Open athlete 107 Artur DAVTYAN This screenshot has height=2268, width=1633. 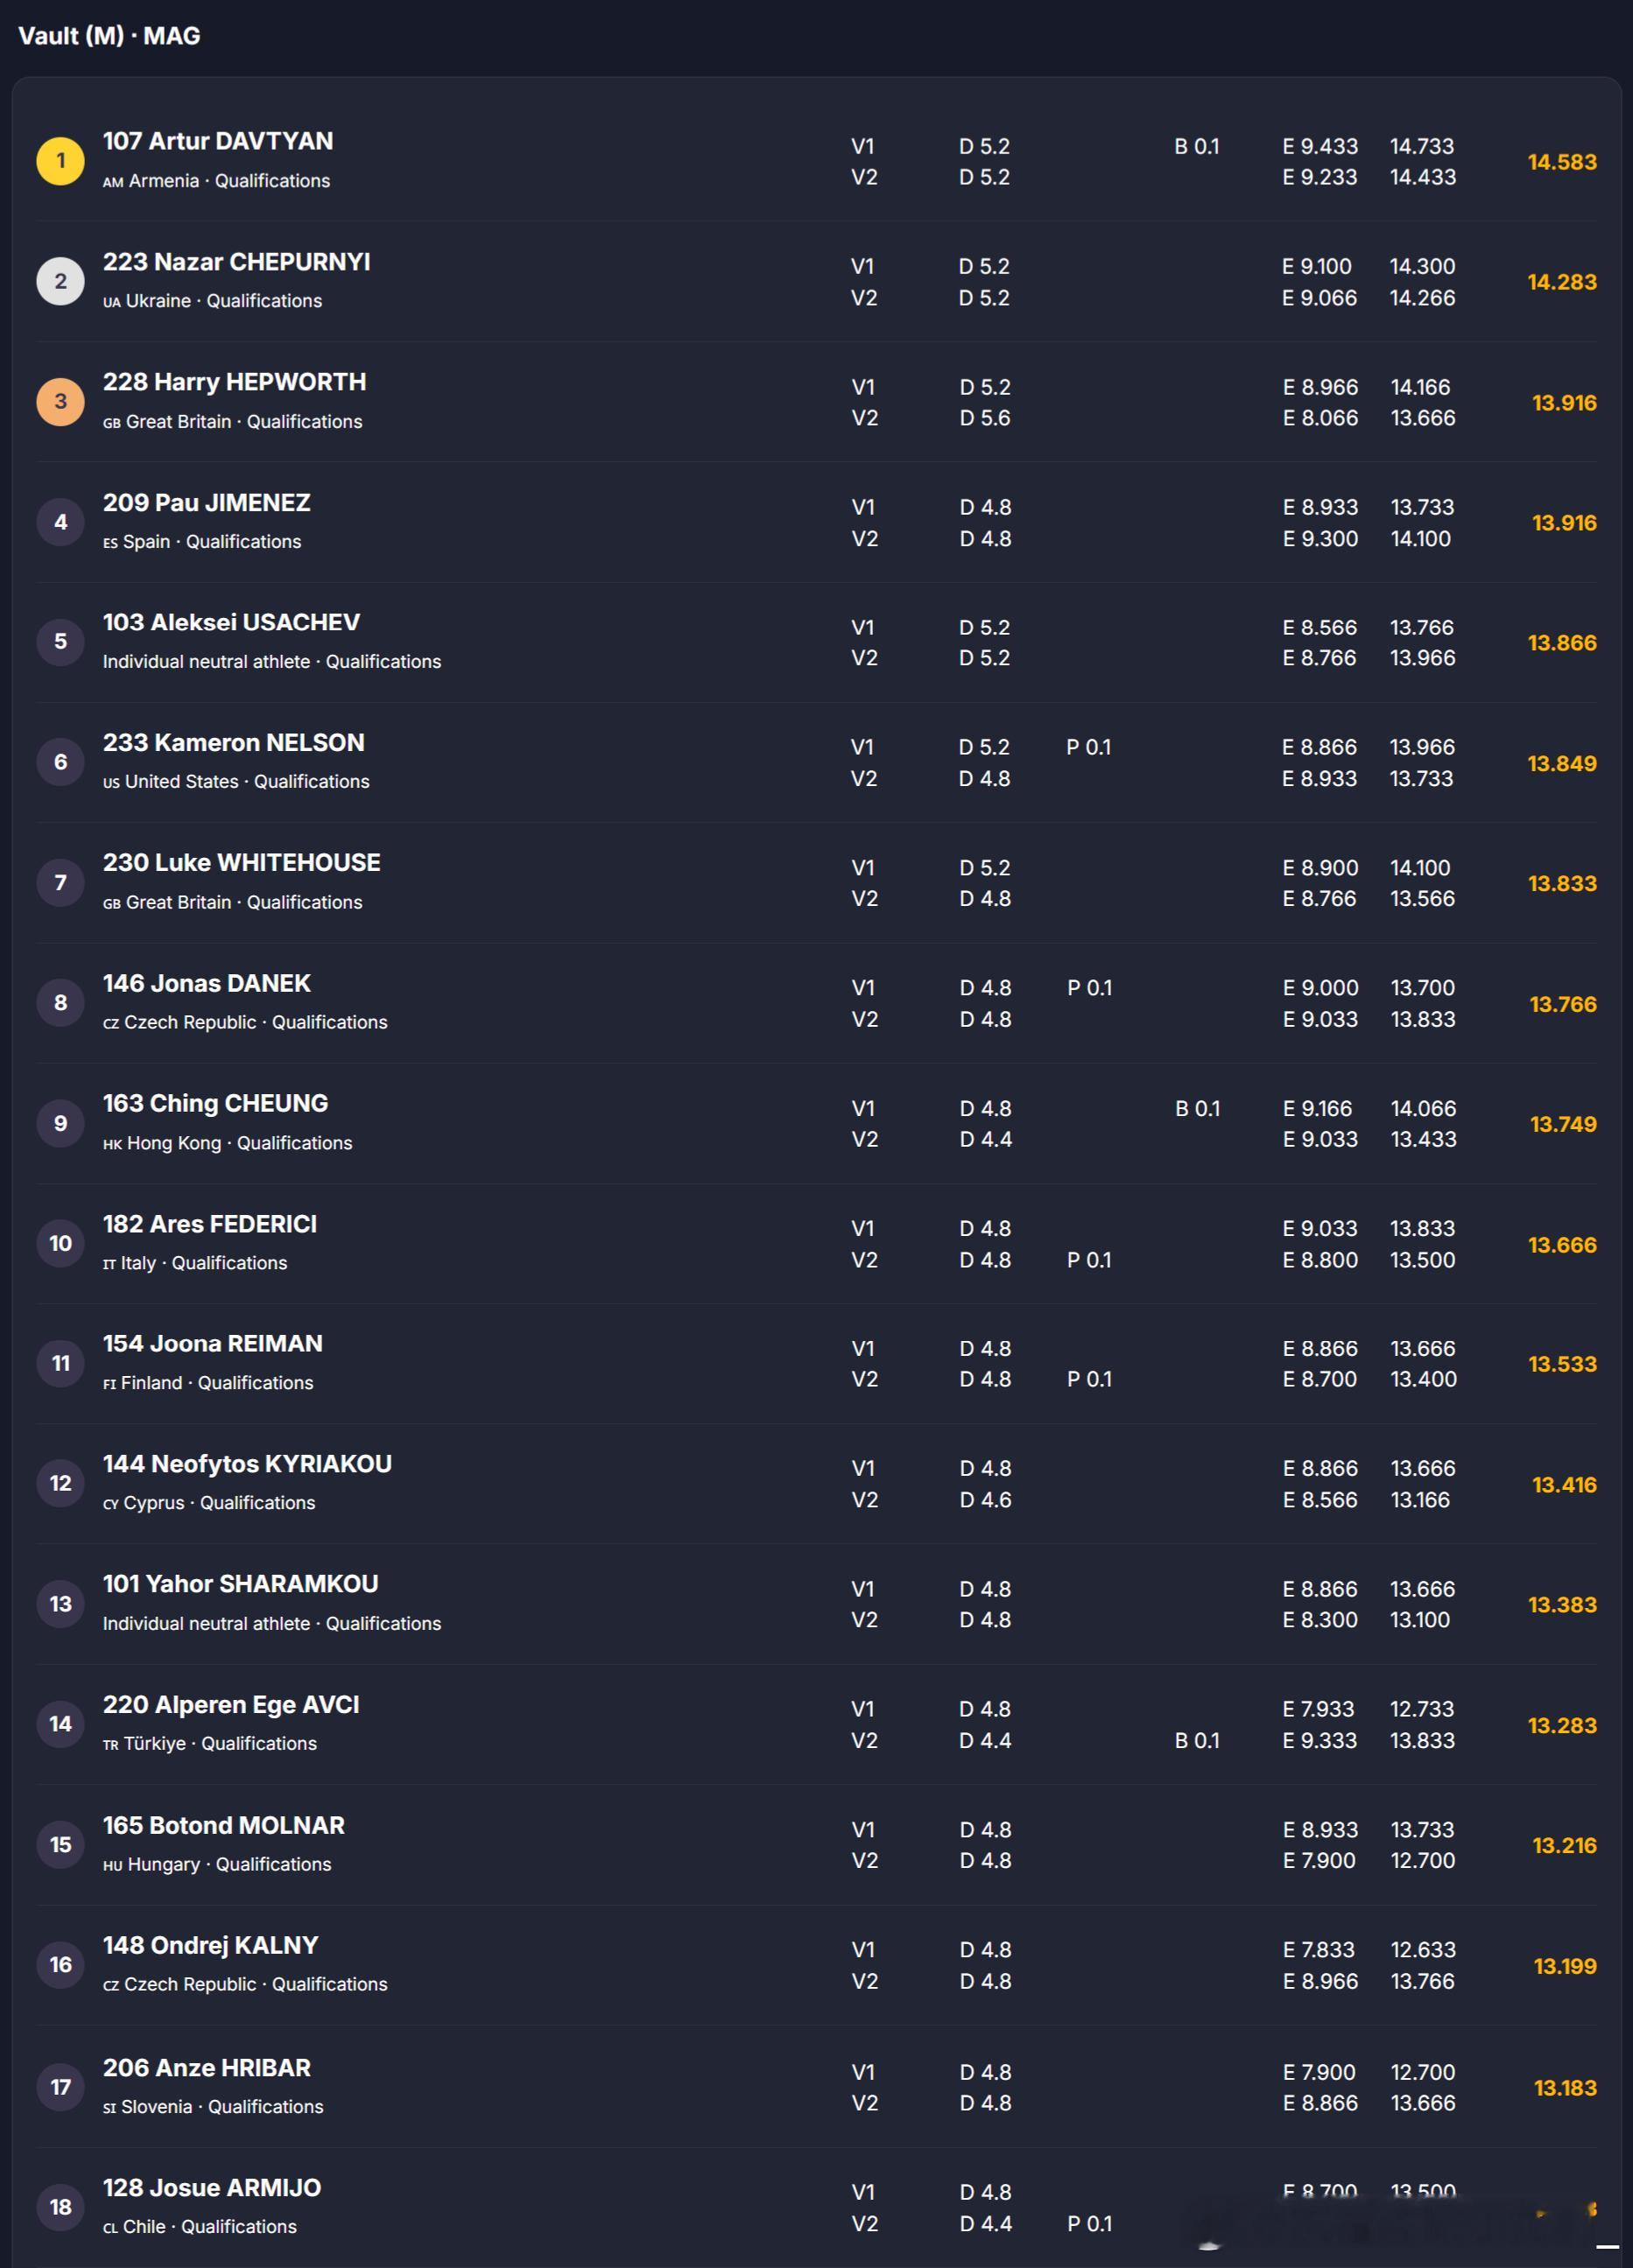tap(218, 141)
